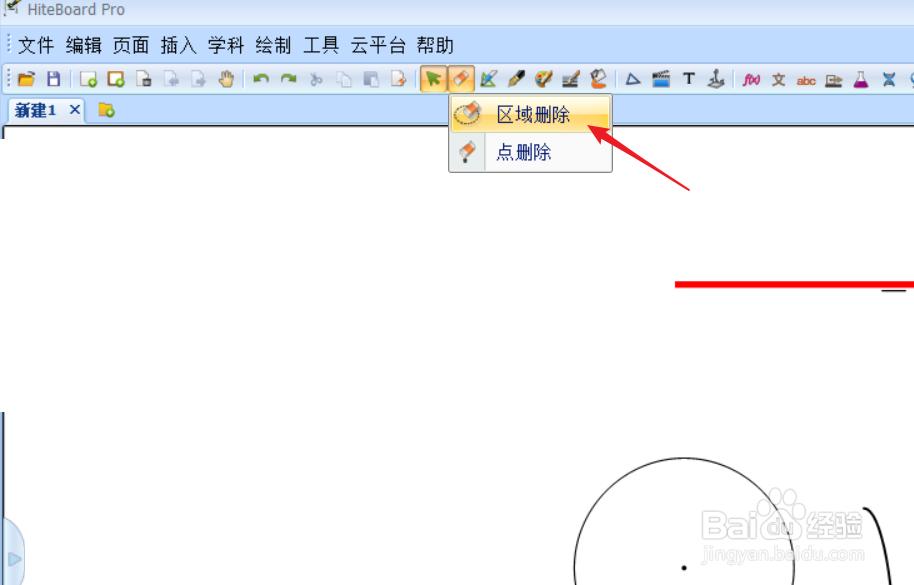
Task: Select the pencil drawing tool
Action: coord(488,79)
